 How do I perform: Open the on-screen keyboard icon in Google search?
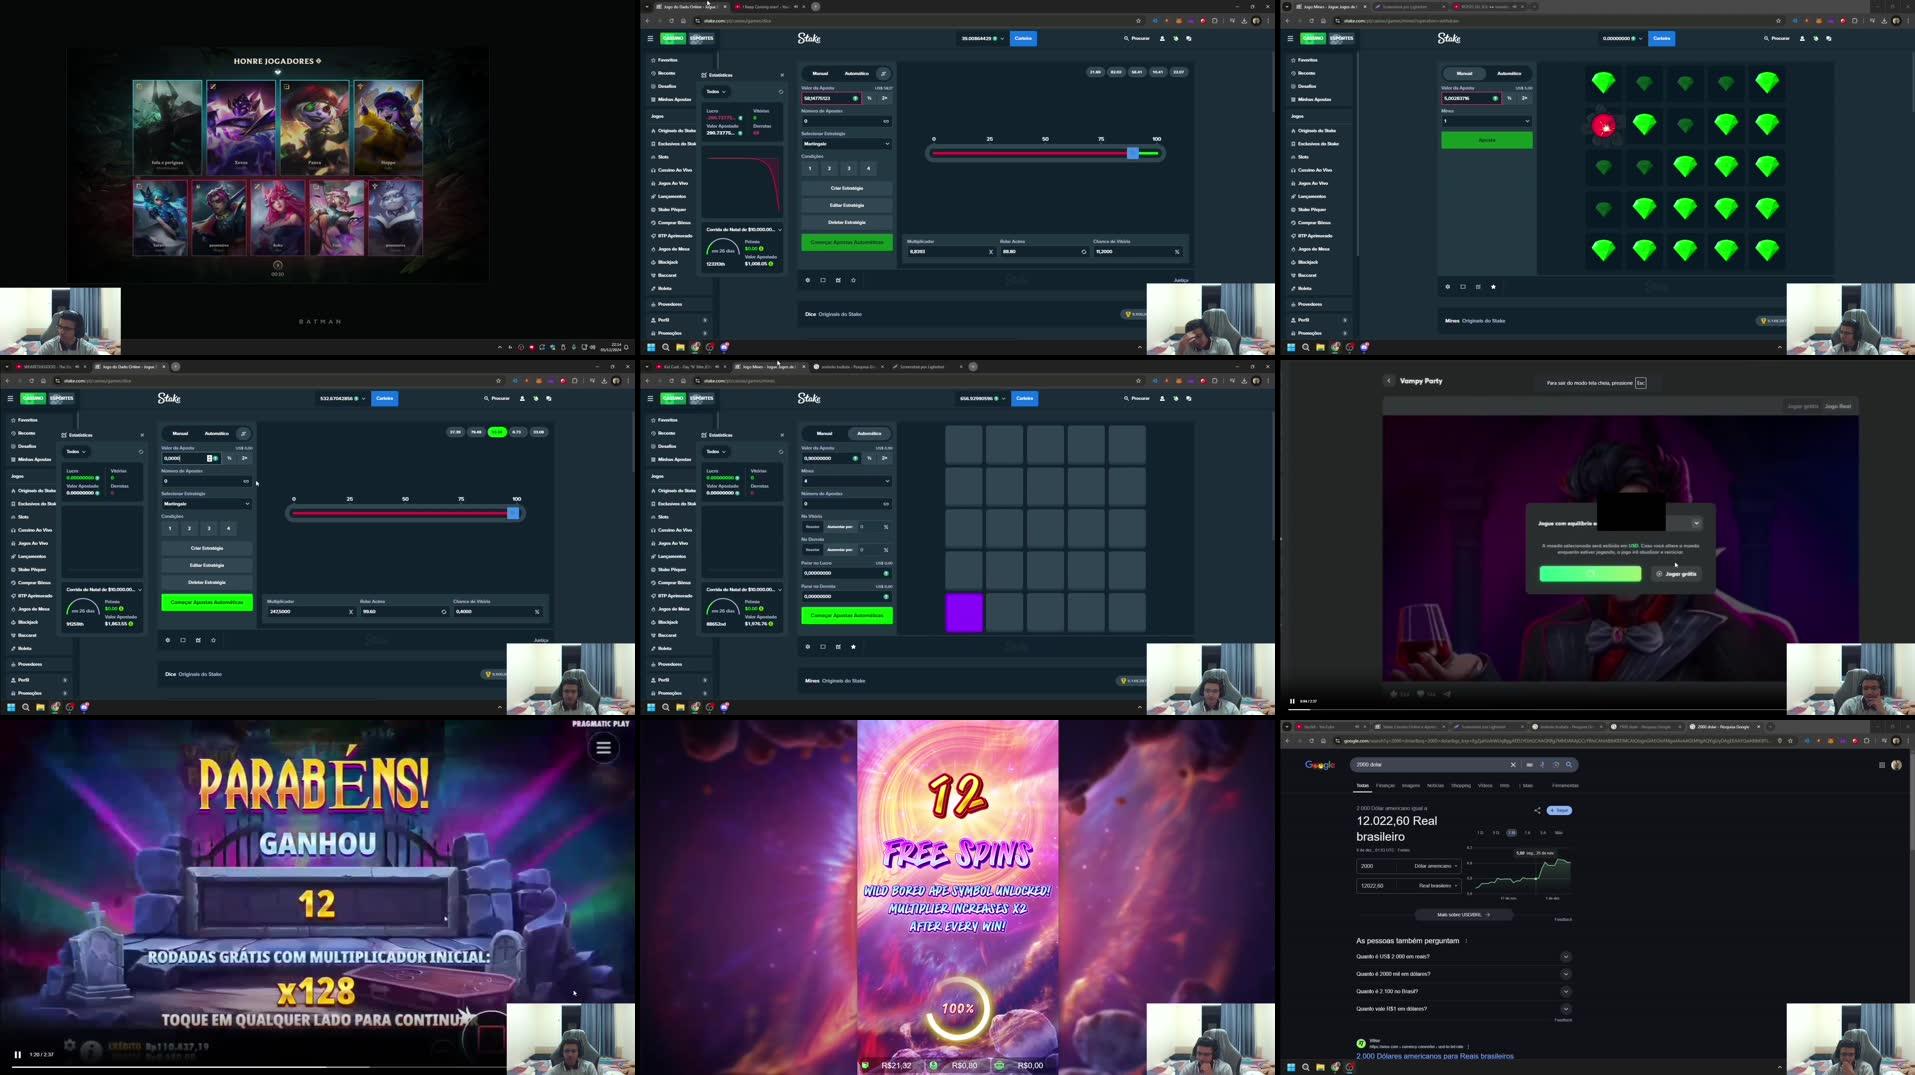click(x=1530, y=764)
